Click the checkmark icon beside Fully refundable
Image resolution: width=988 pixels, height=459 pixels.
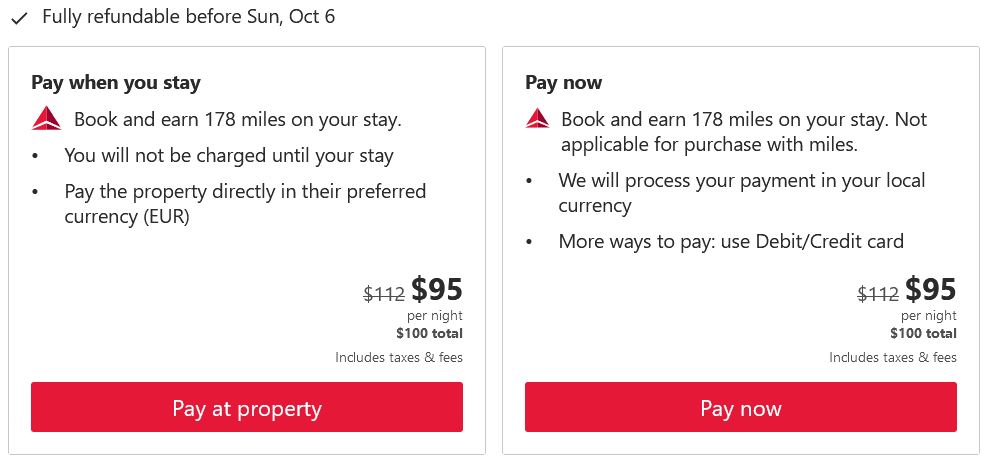(19, 19)
